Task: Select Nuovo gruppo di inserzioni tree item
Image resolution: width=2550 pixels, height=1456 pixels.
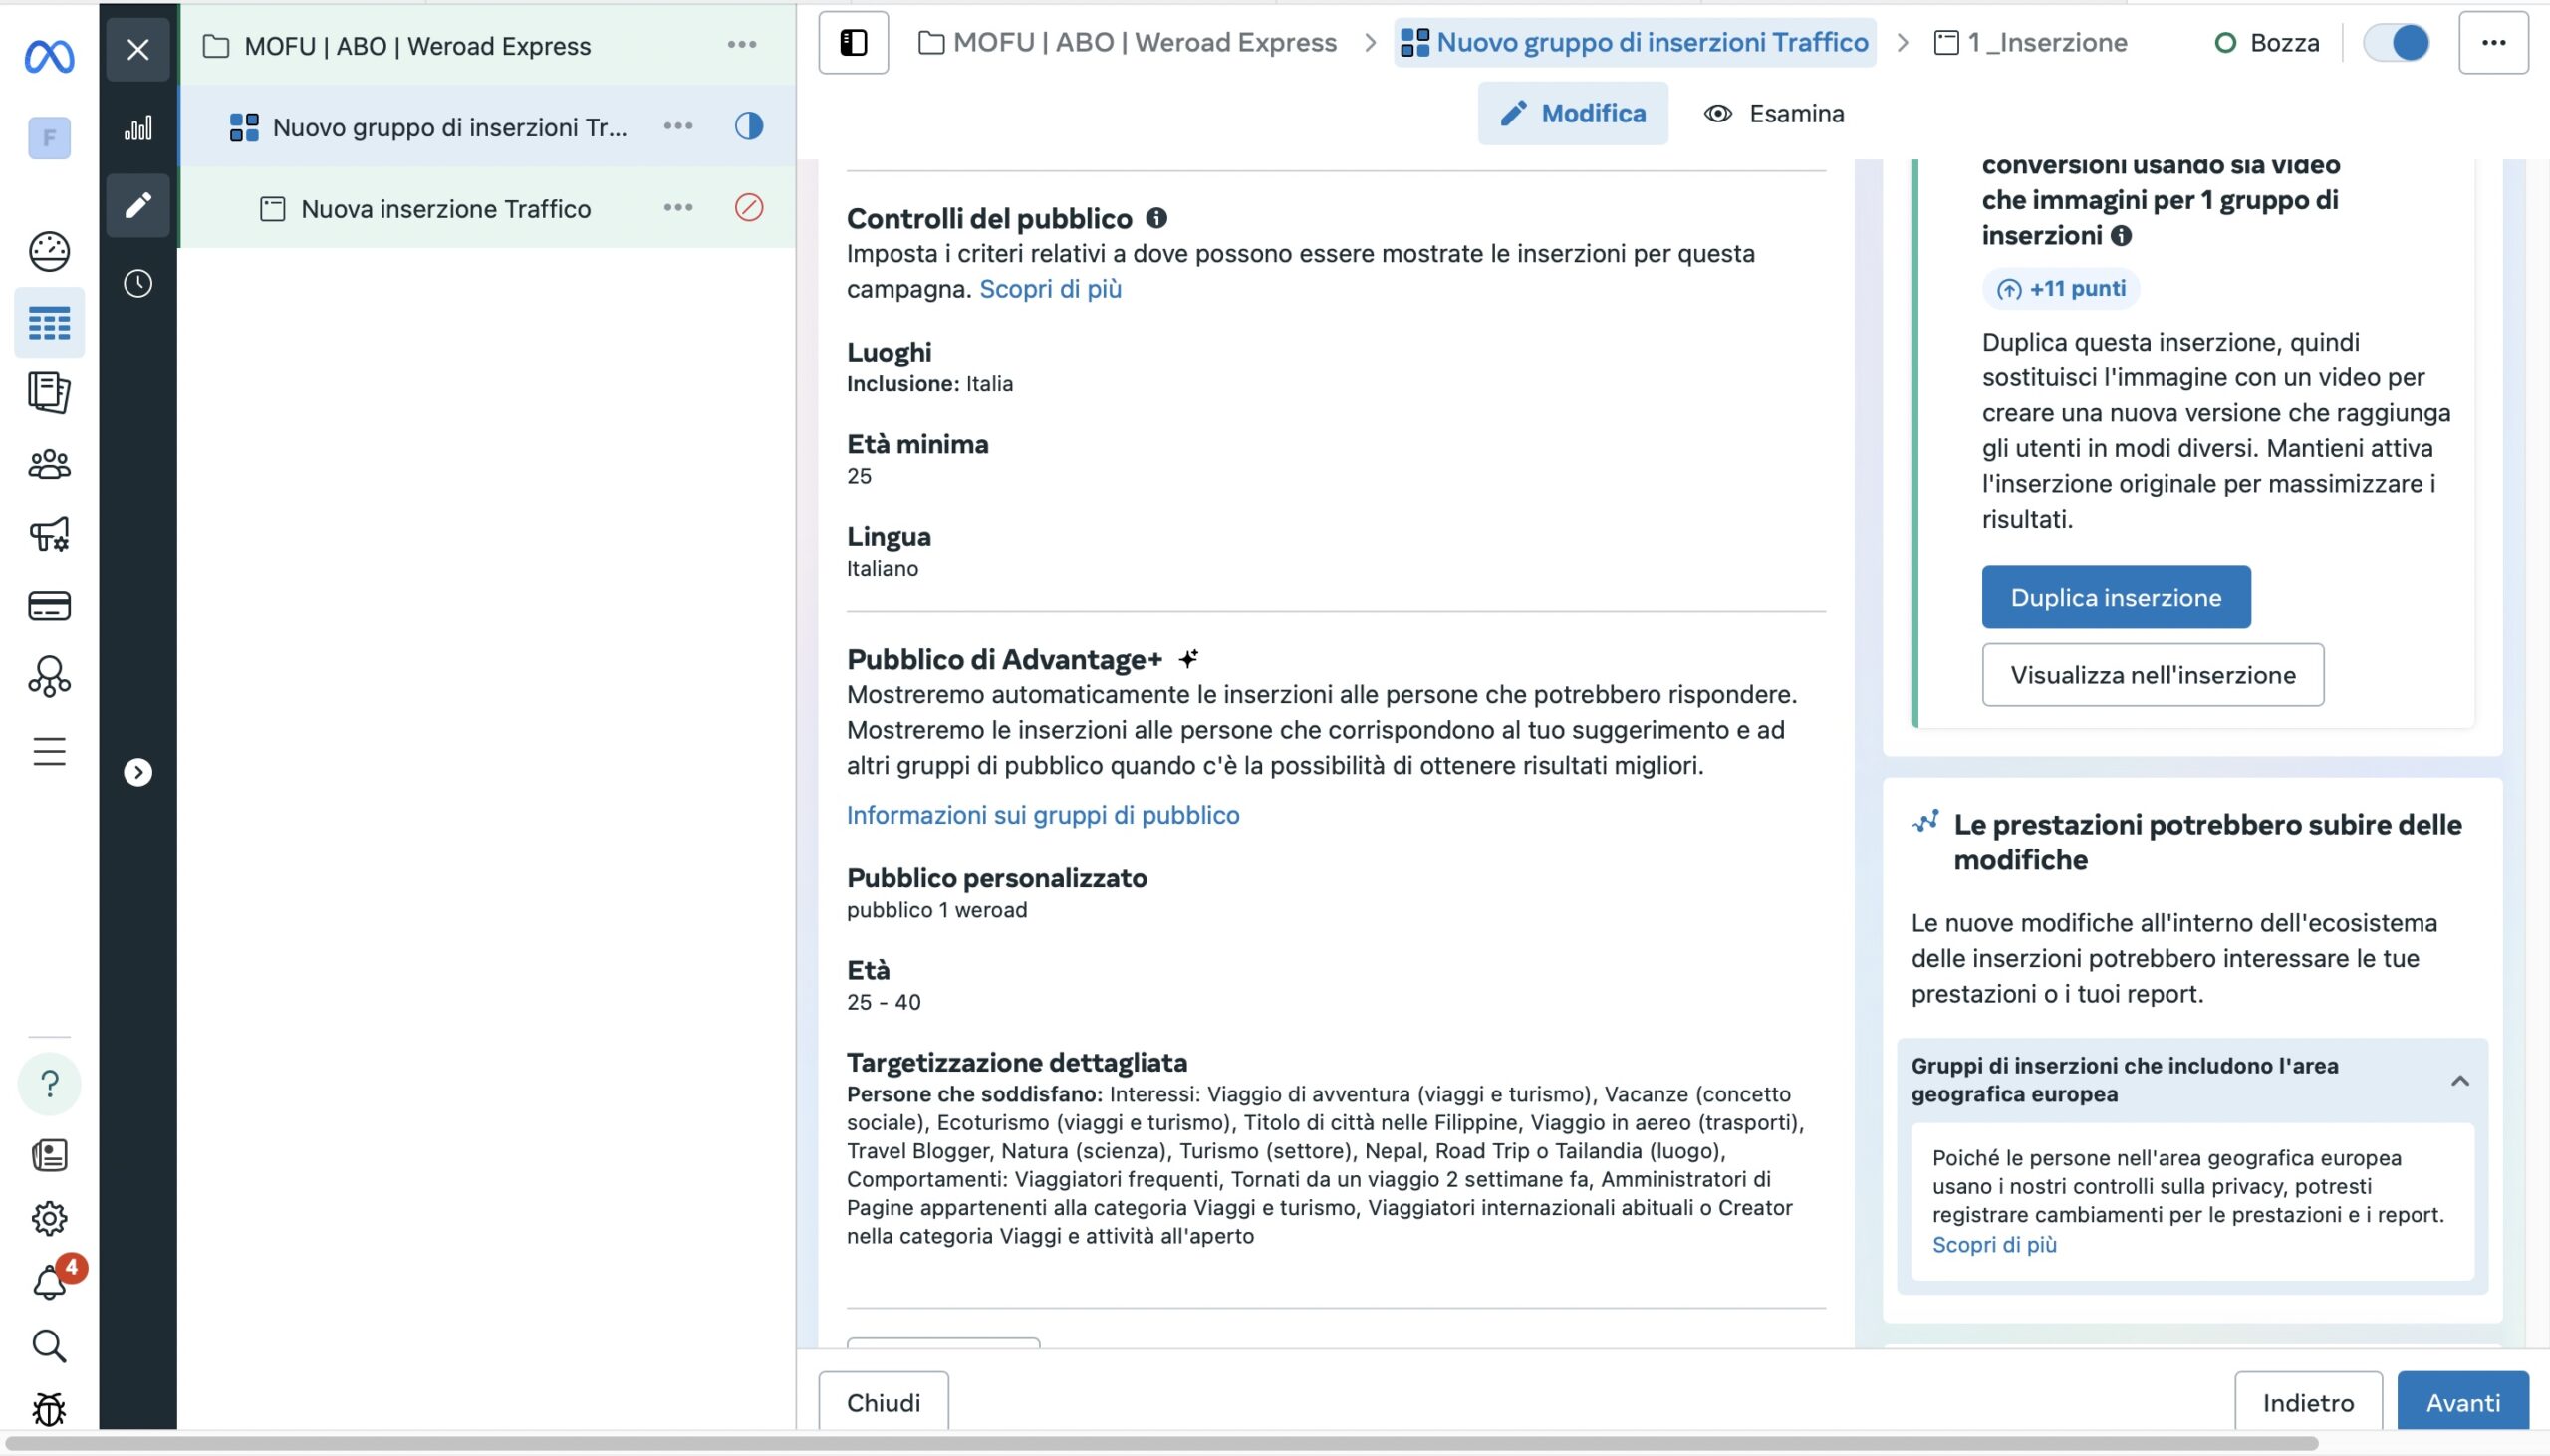Action: point(428,127)
